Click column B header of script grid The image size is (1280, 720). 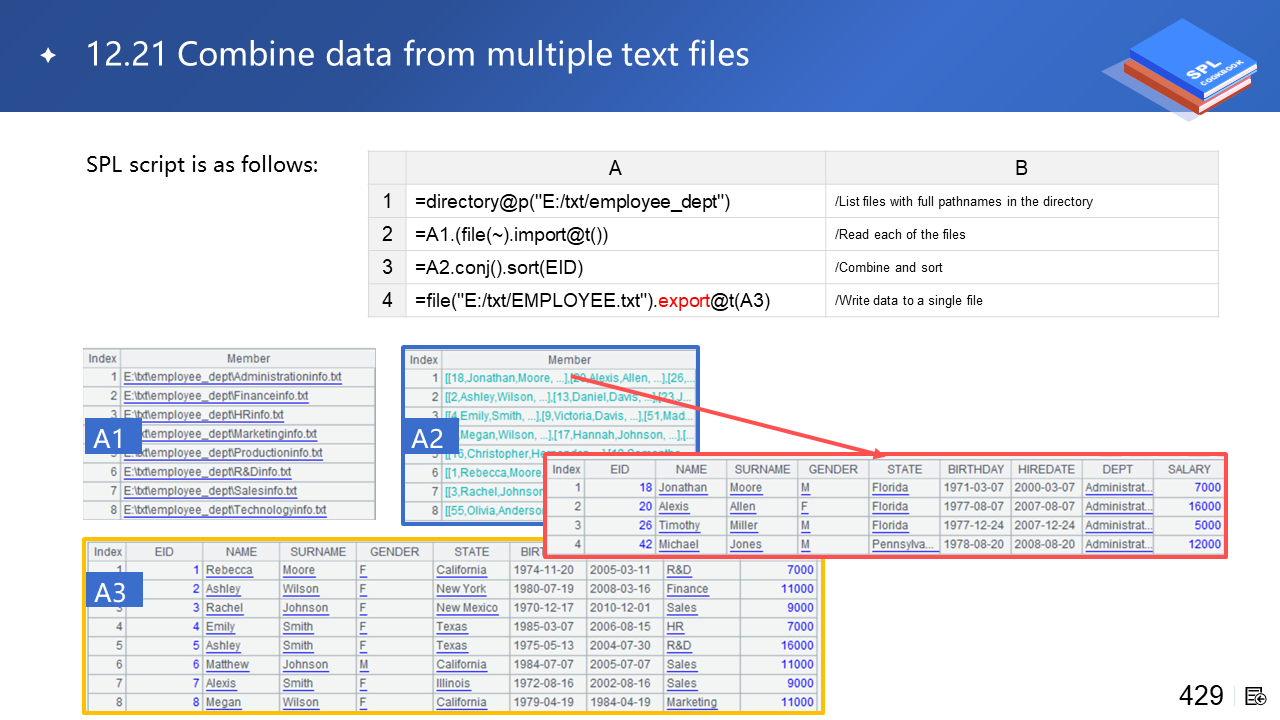[x=1021, y=168]
